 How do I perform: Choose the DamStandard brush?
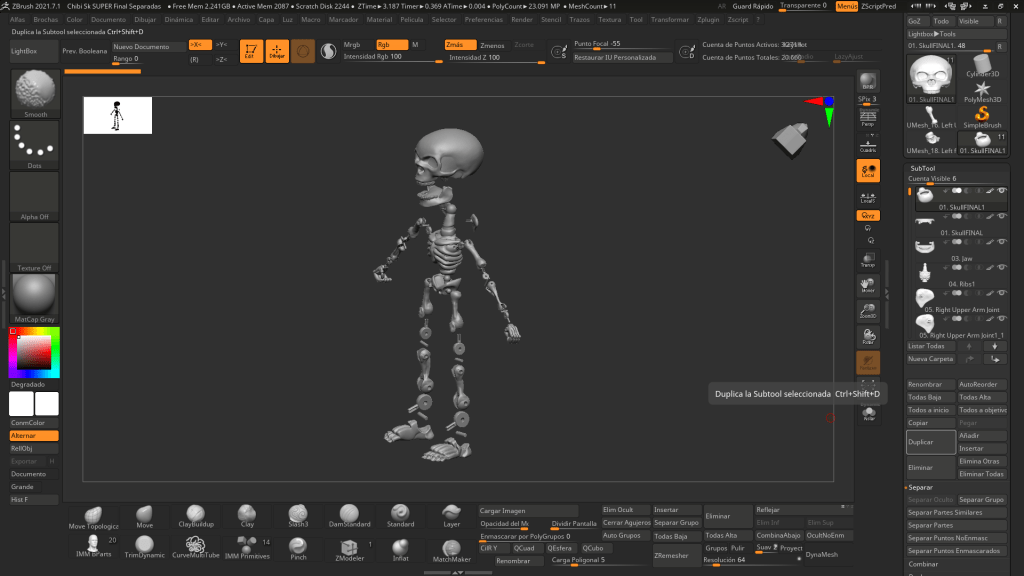click(349, 515)
